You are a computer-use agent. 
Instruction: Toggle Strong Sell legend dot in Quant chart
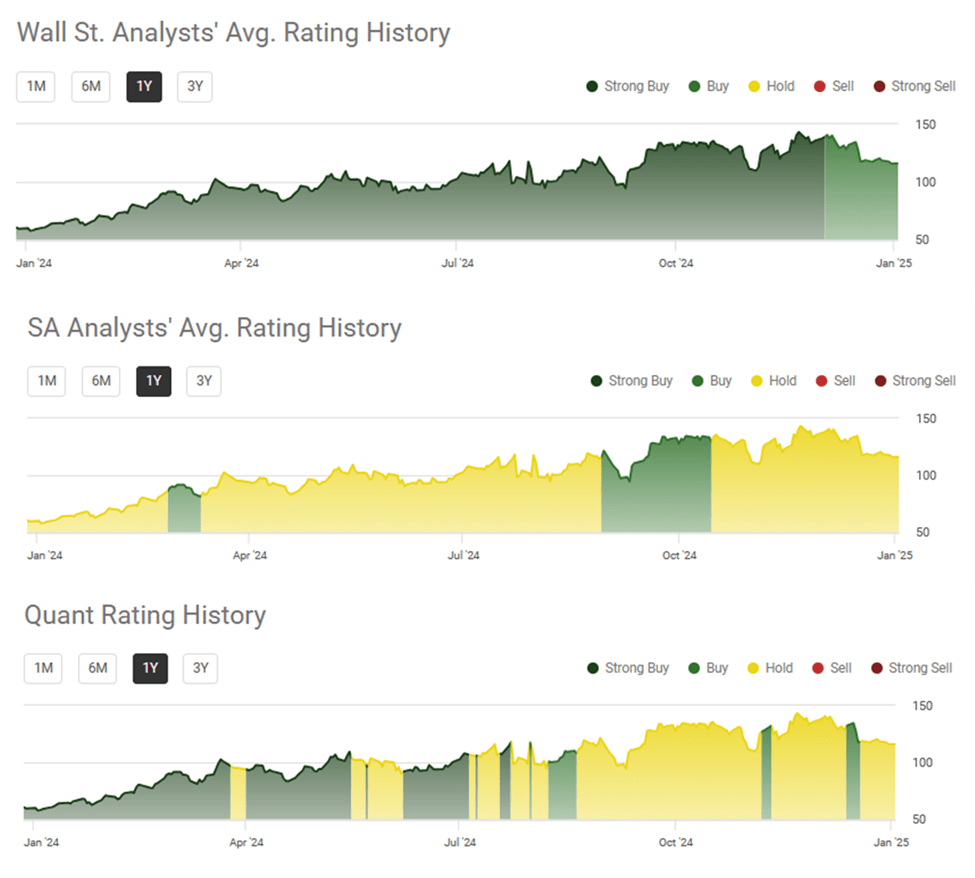coord(876,668)
